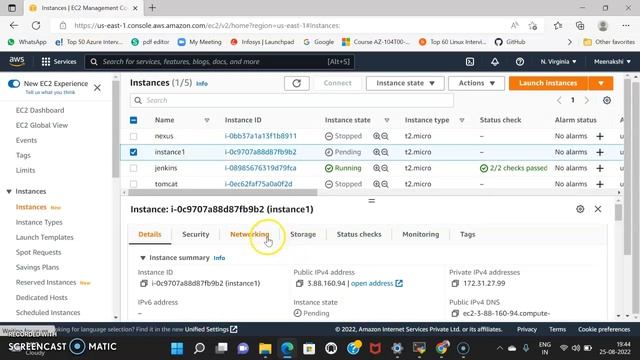The image size is (640, 360).
Task: Open the Launch instances split arrow
Action: point(600,83)
